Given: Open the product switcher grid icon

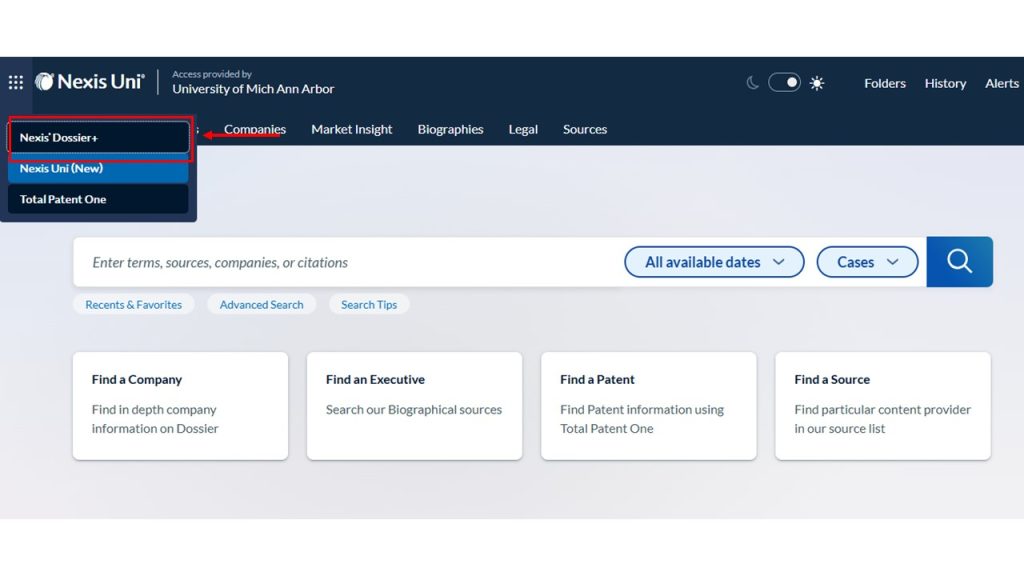Looking at the screenshot, I should pos(16,82).
